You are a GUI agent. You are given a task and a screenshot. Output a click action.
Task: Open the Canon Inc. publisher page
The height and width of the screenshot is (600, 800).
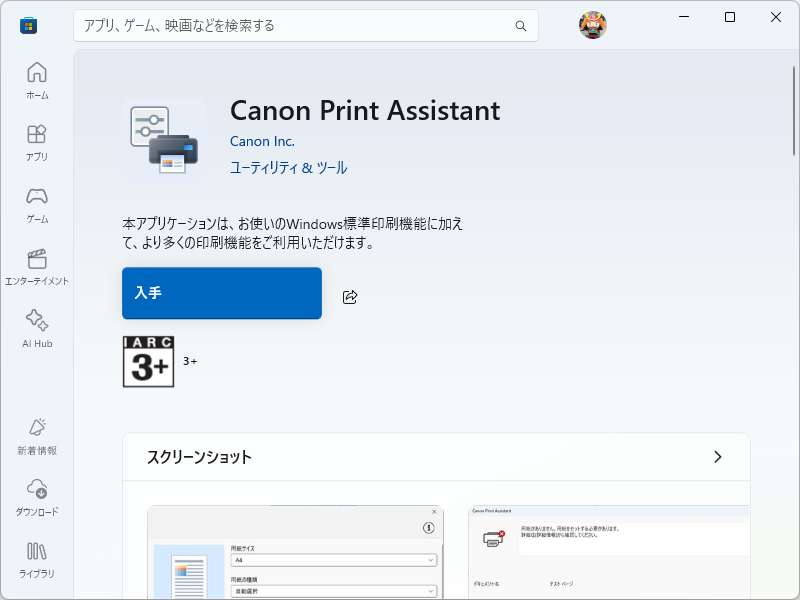click(262, 141)
